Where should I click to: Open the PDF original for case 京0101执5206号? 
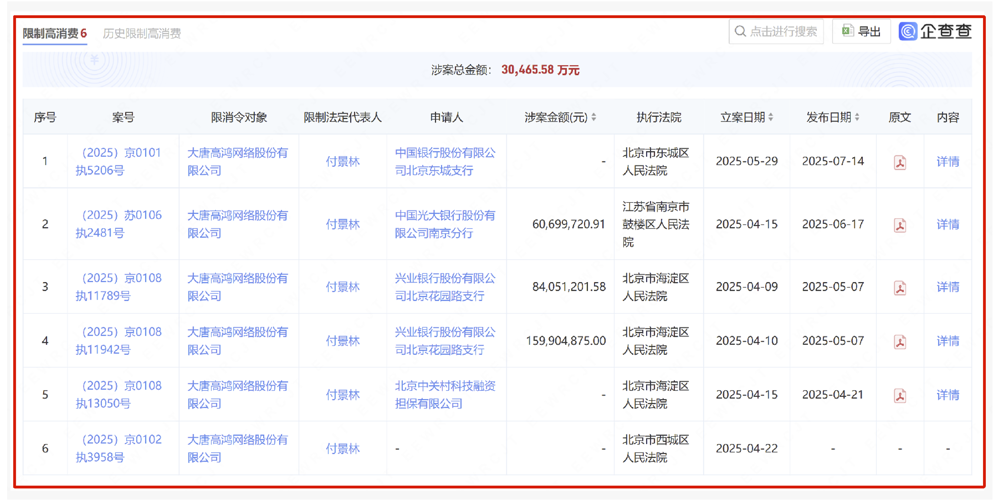point(899,162)
